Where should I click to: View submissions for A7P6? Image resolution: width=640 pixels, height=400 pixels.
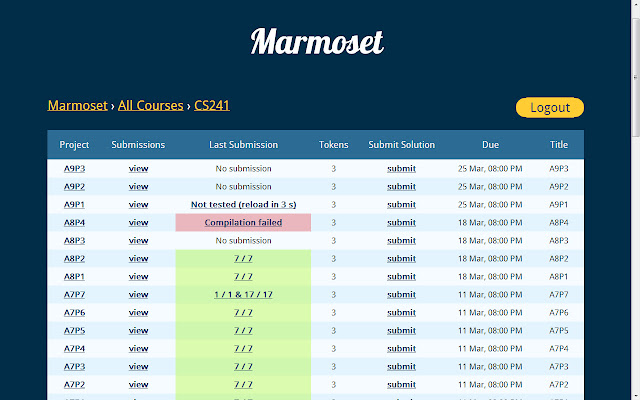(138, 312)
